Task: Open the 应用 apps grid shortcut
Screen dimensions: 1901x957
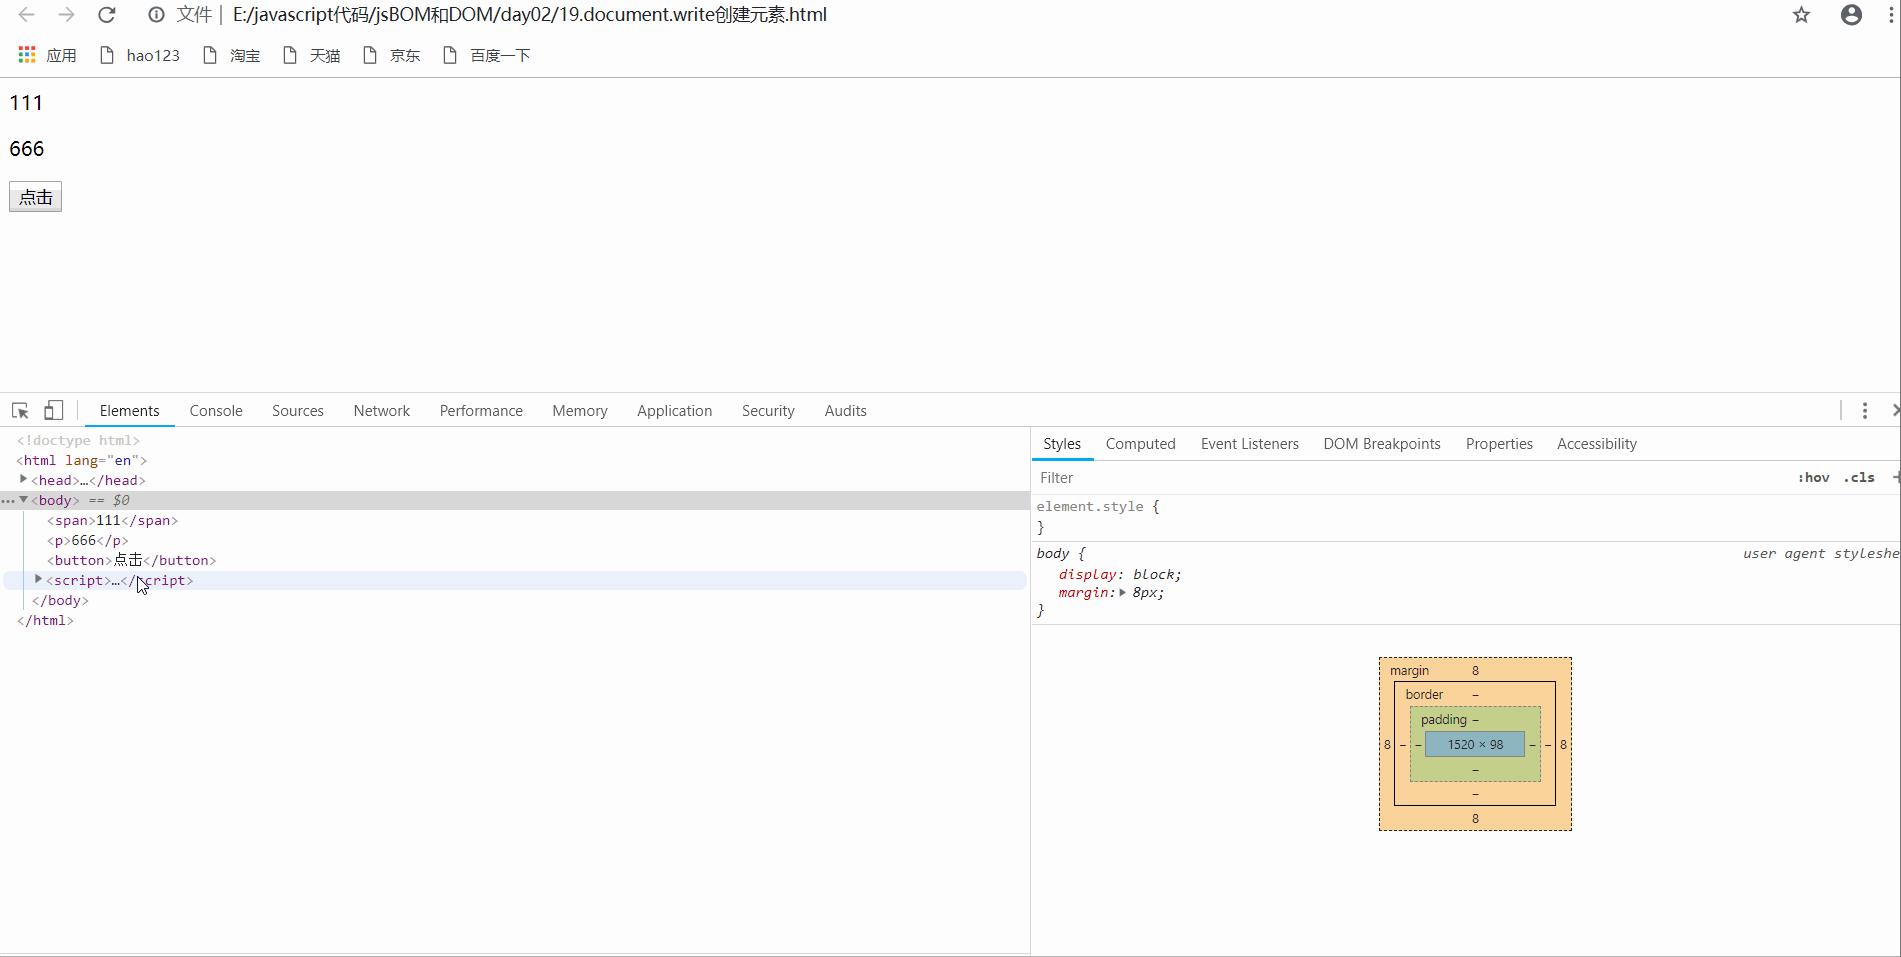Action: coord(47,55)
